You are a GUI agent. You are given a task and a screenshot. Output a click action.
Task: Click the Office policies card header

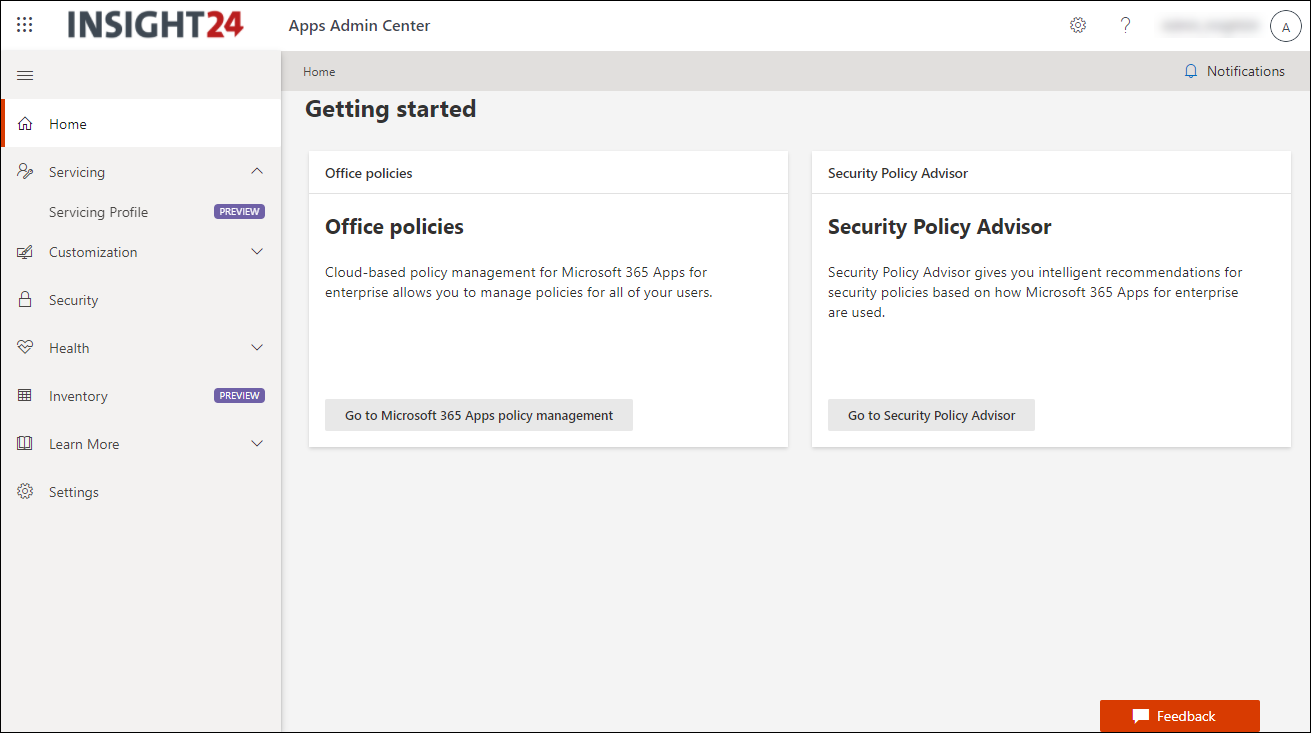548,173
